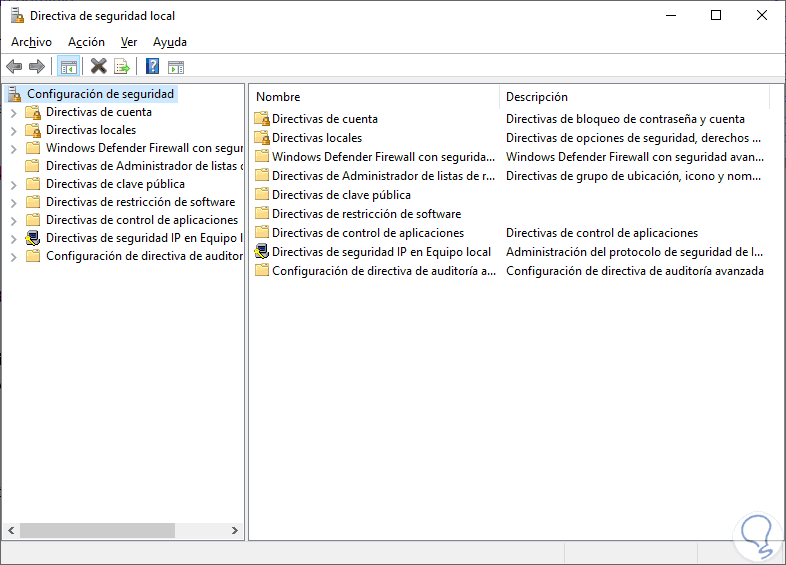Viewport: 786px width, 565px height.
Task: Open the Ayuda menu
Action: (170, 42)
